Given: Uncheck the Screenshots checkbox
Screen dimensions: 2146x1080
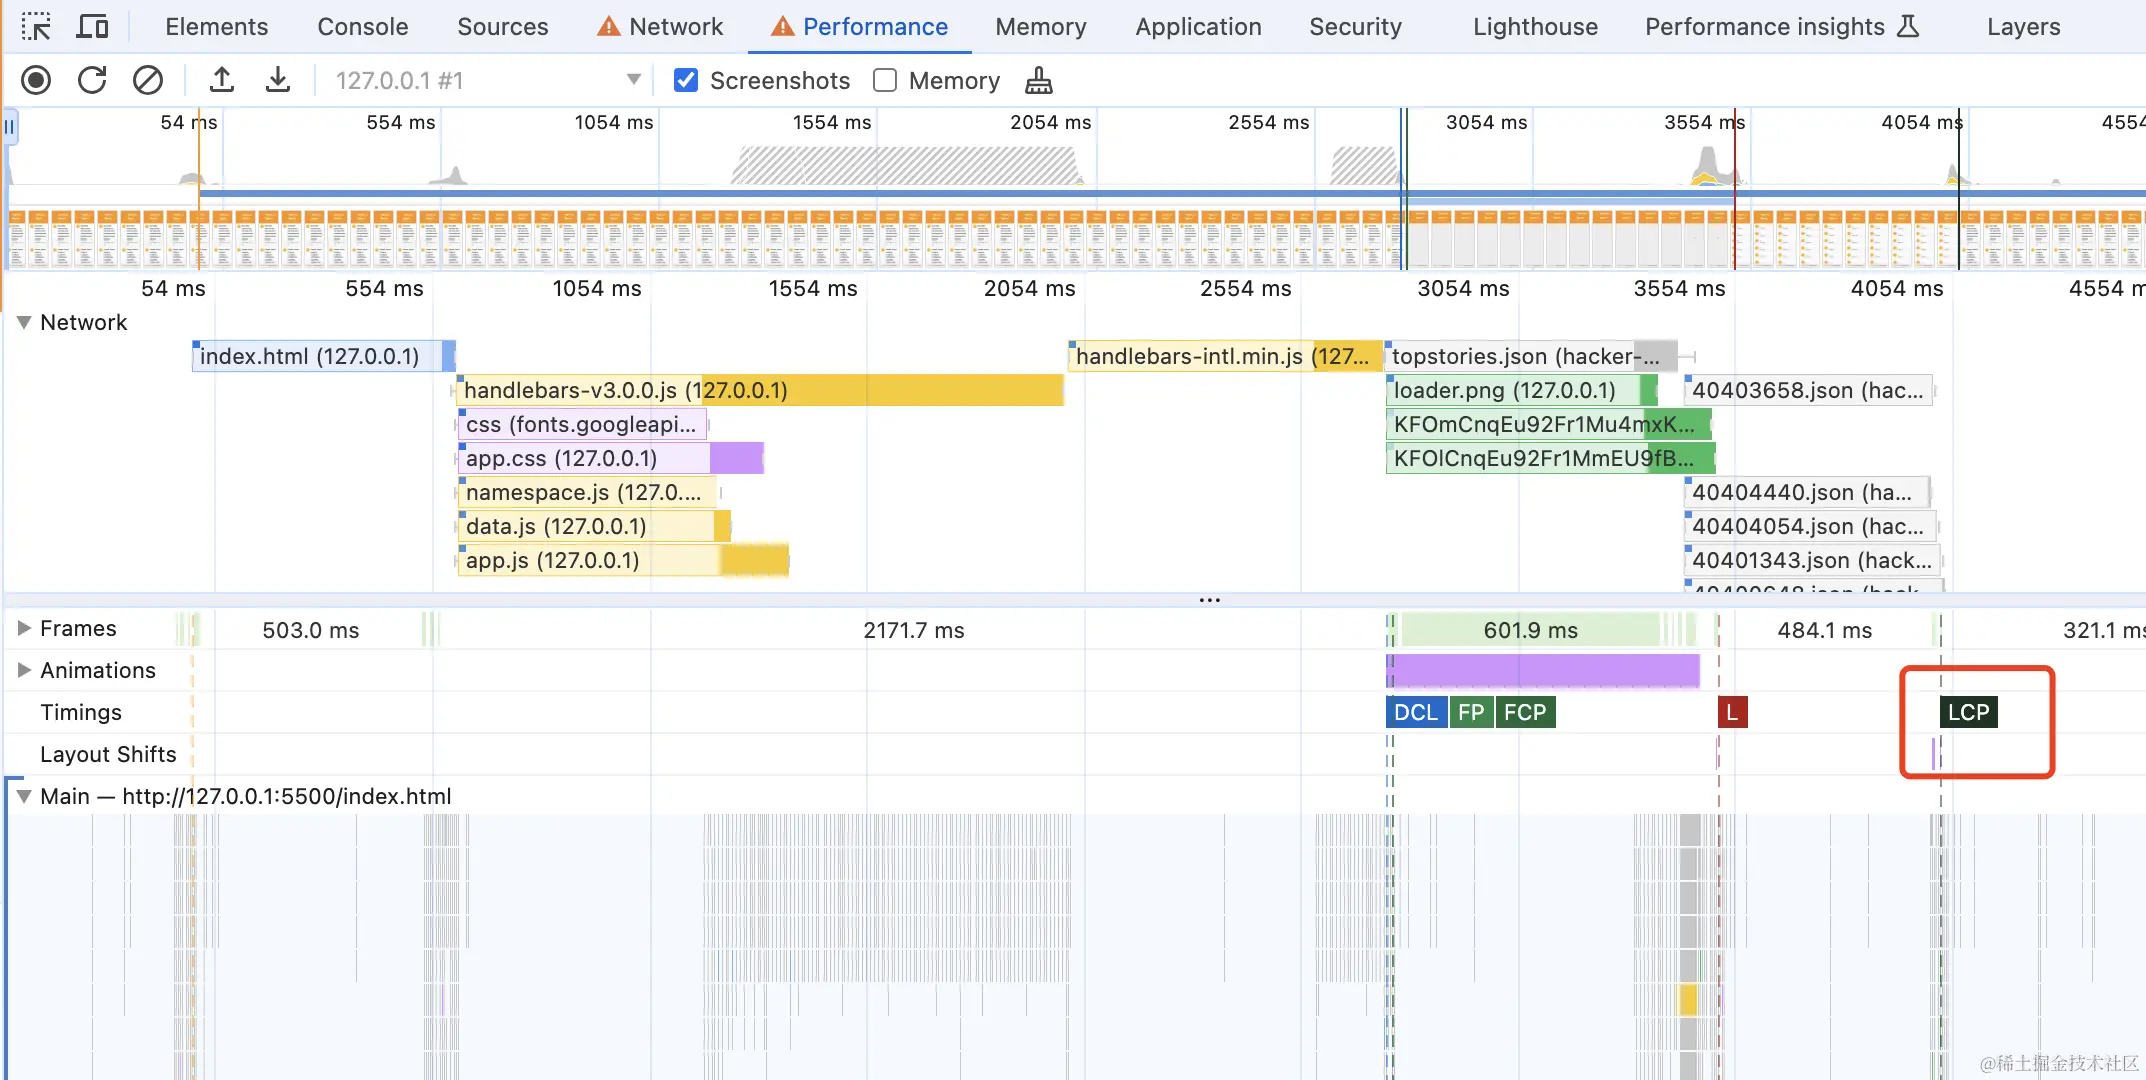Looking at the screenshot, I should point(686,80).
